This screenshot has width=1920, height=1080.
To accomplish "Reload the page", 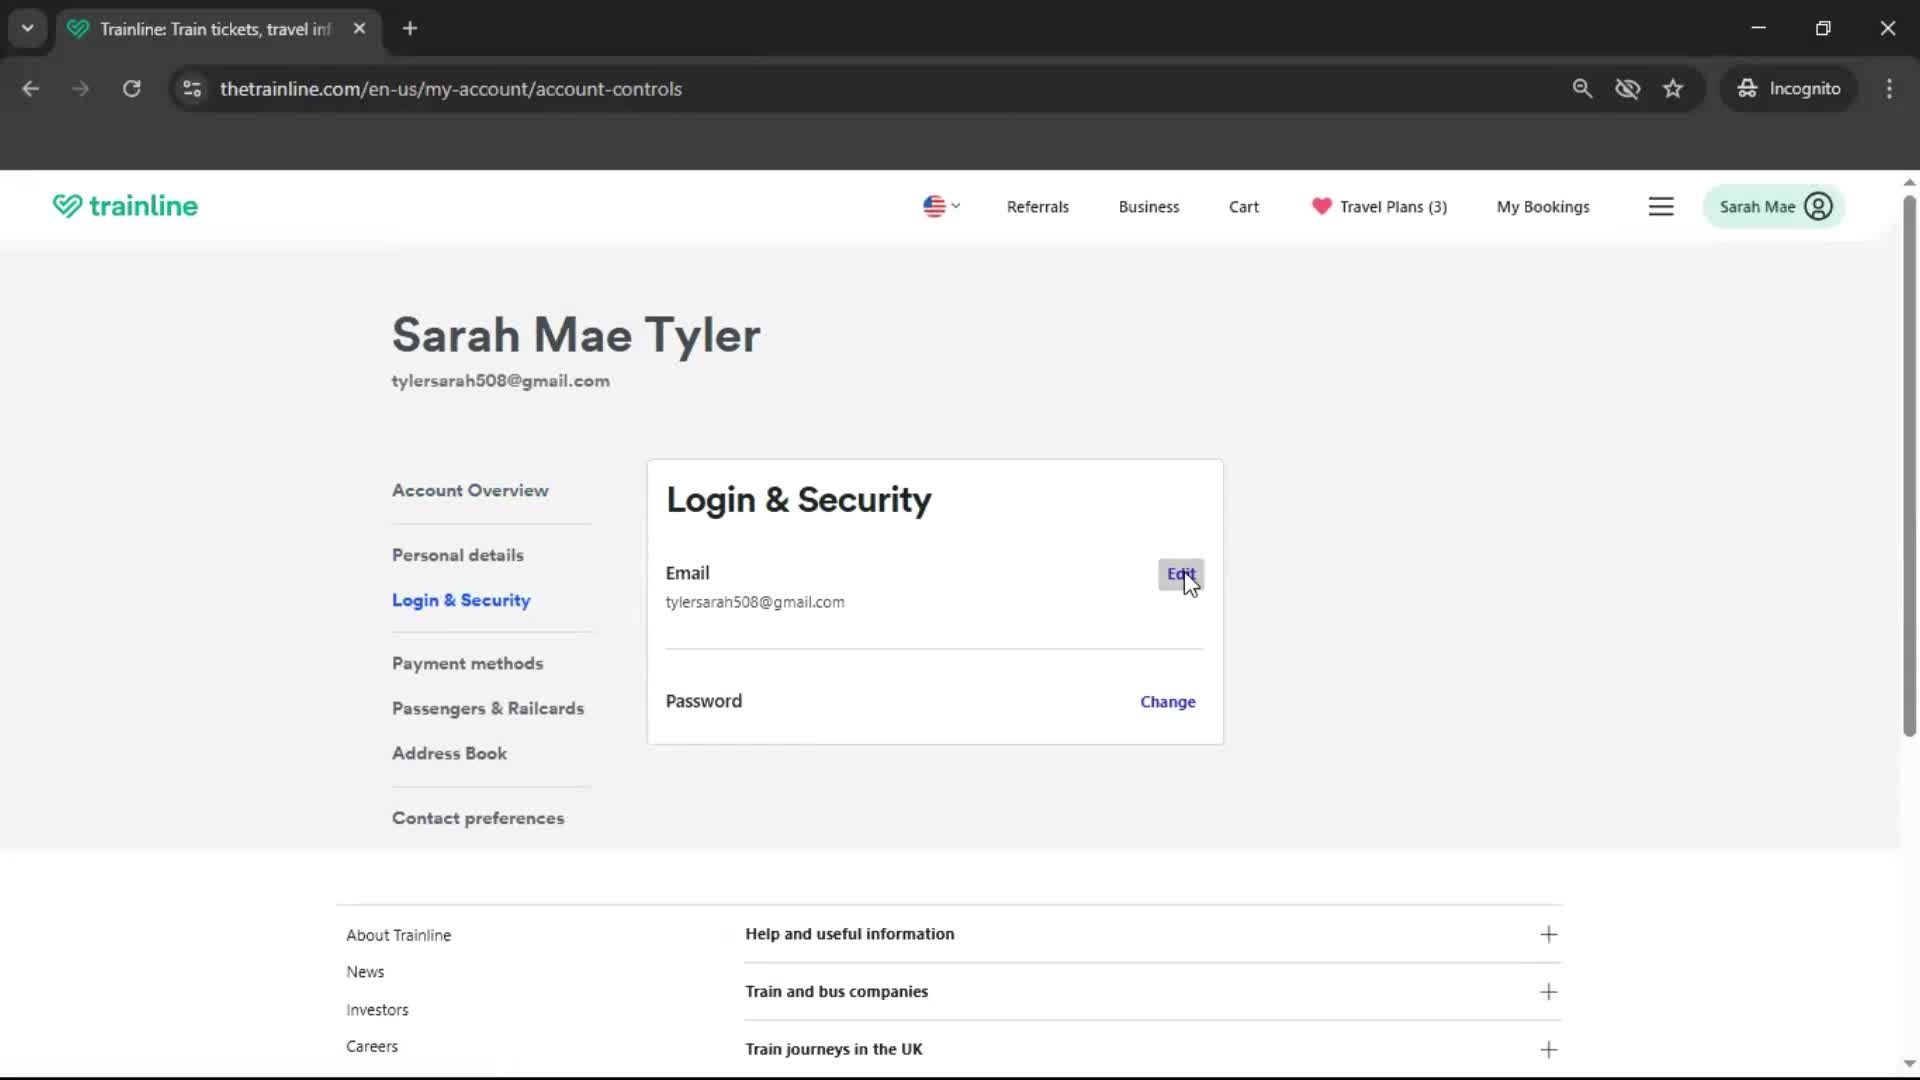I will (131, 89).
